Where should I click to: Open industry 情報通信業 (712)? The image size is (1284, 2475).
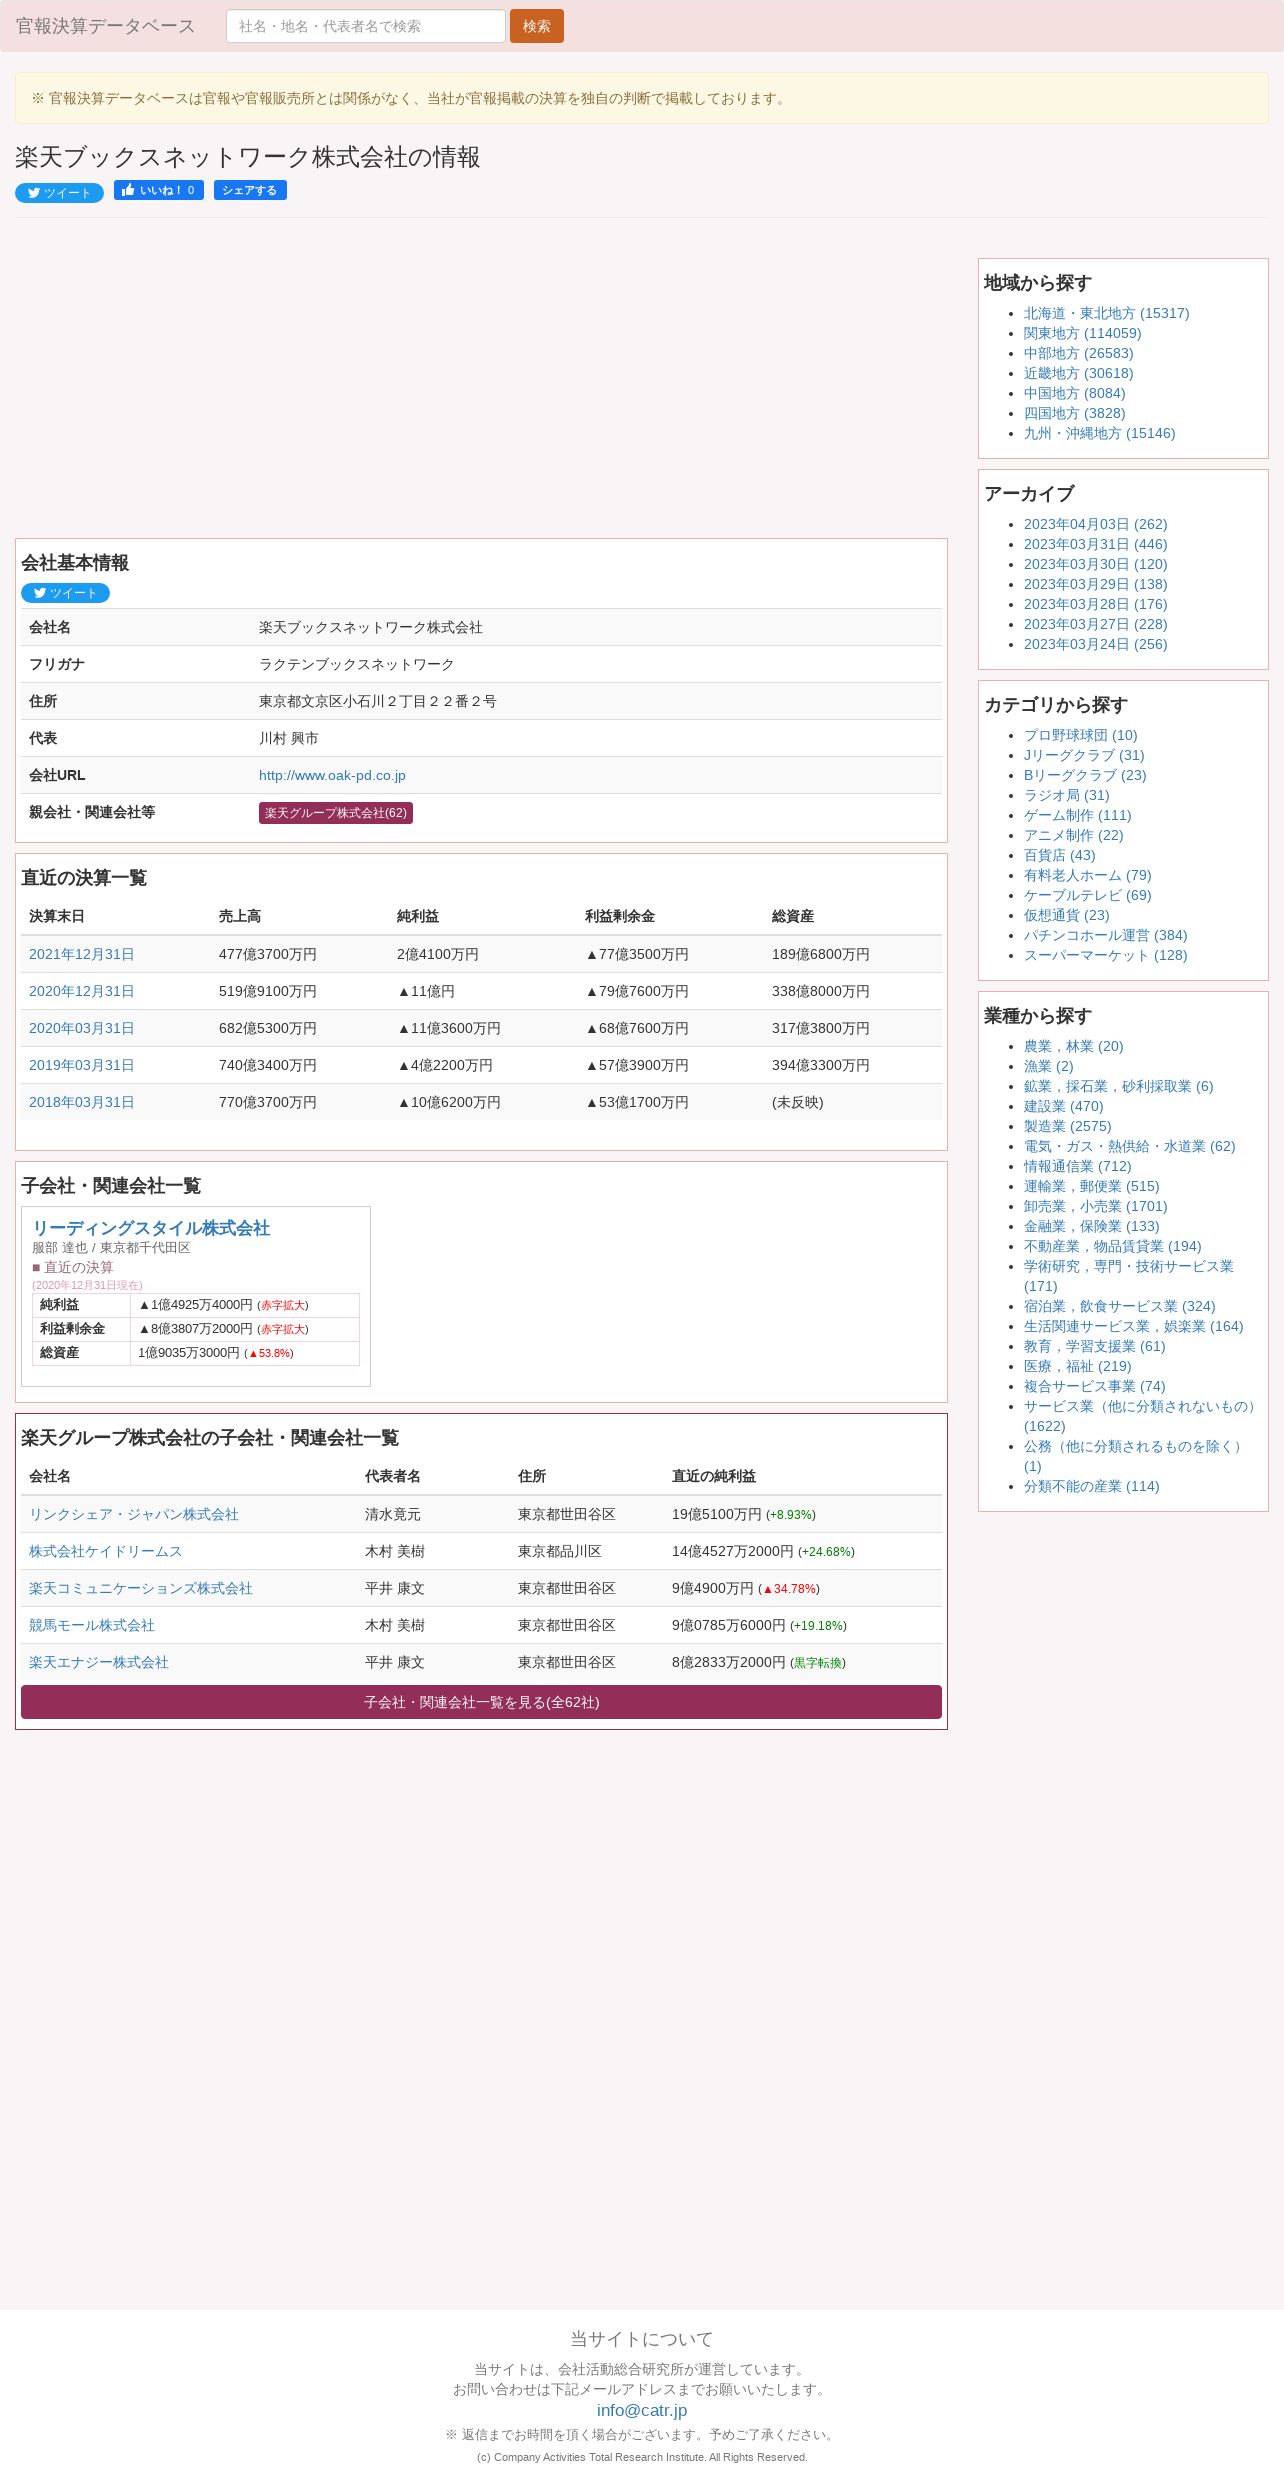(x=1077, y=1166)
